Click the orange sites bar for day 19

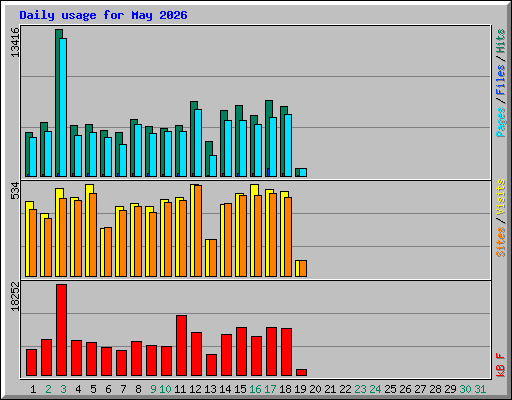pos(303,269)
